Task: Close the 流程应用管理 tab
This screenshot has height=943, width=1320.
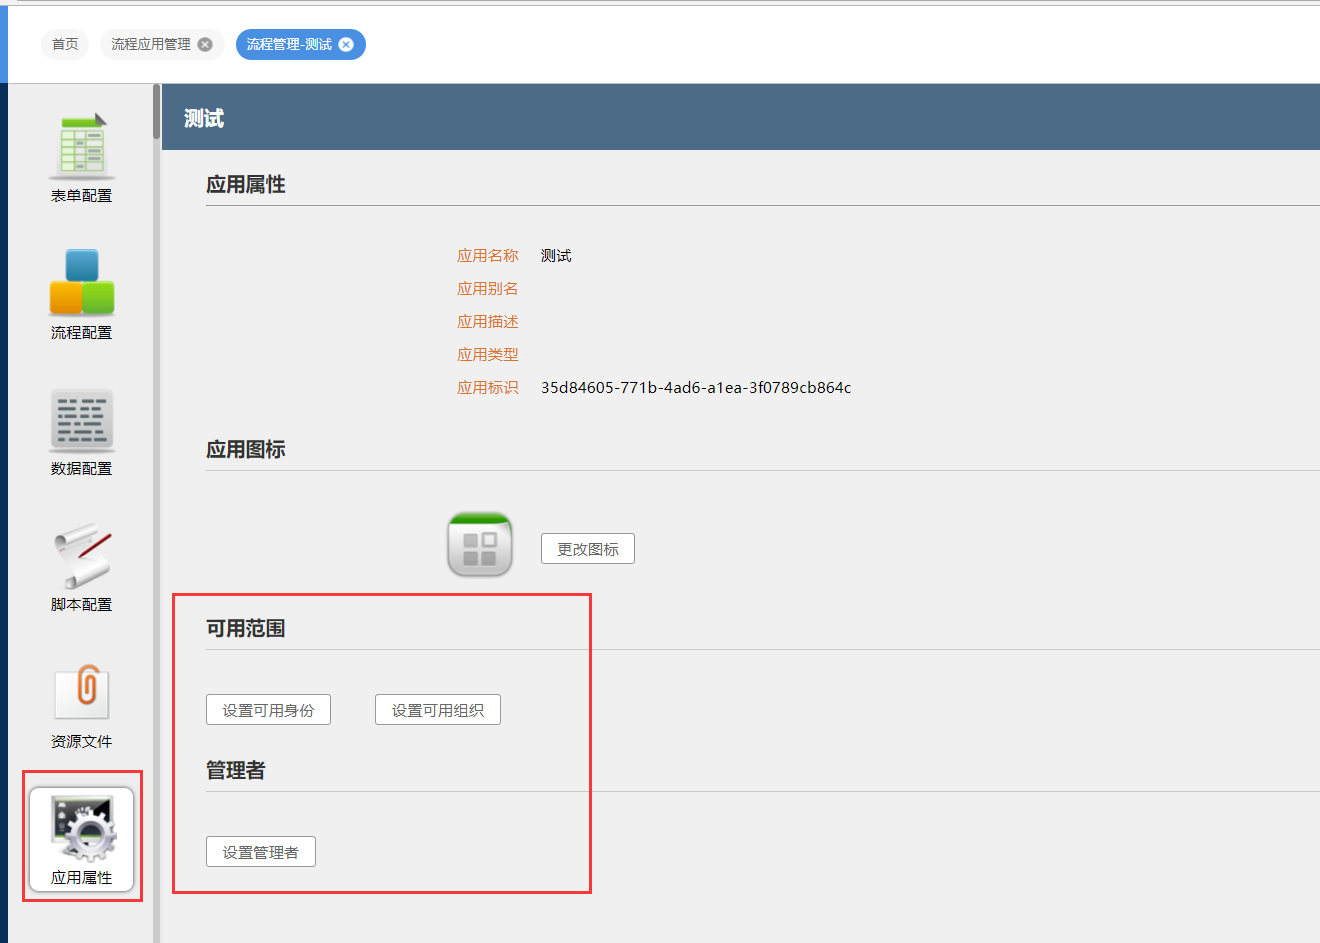Action: [205, 44]
